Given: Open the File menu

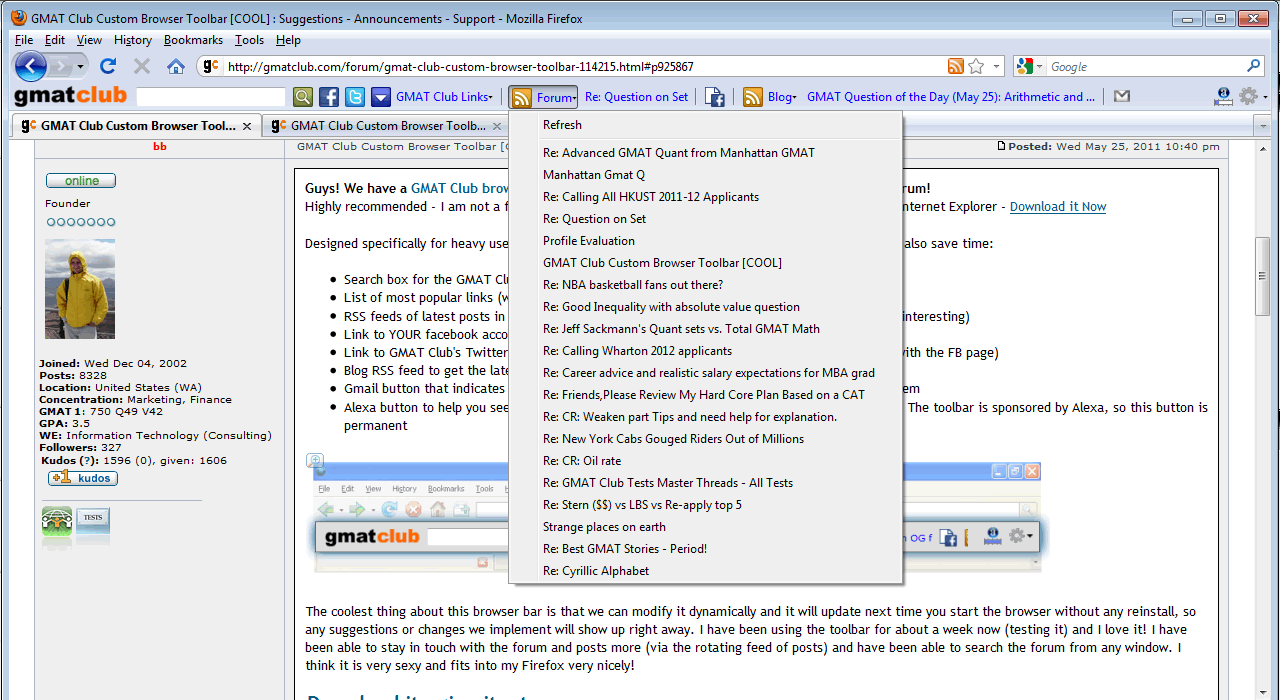Looking at the screenshot, I should (24, 40).
